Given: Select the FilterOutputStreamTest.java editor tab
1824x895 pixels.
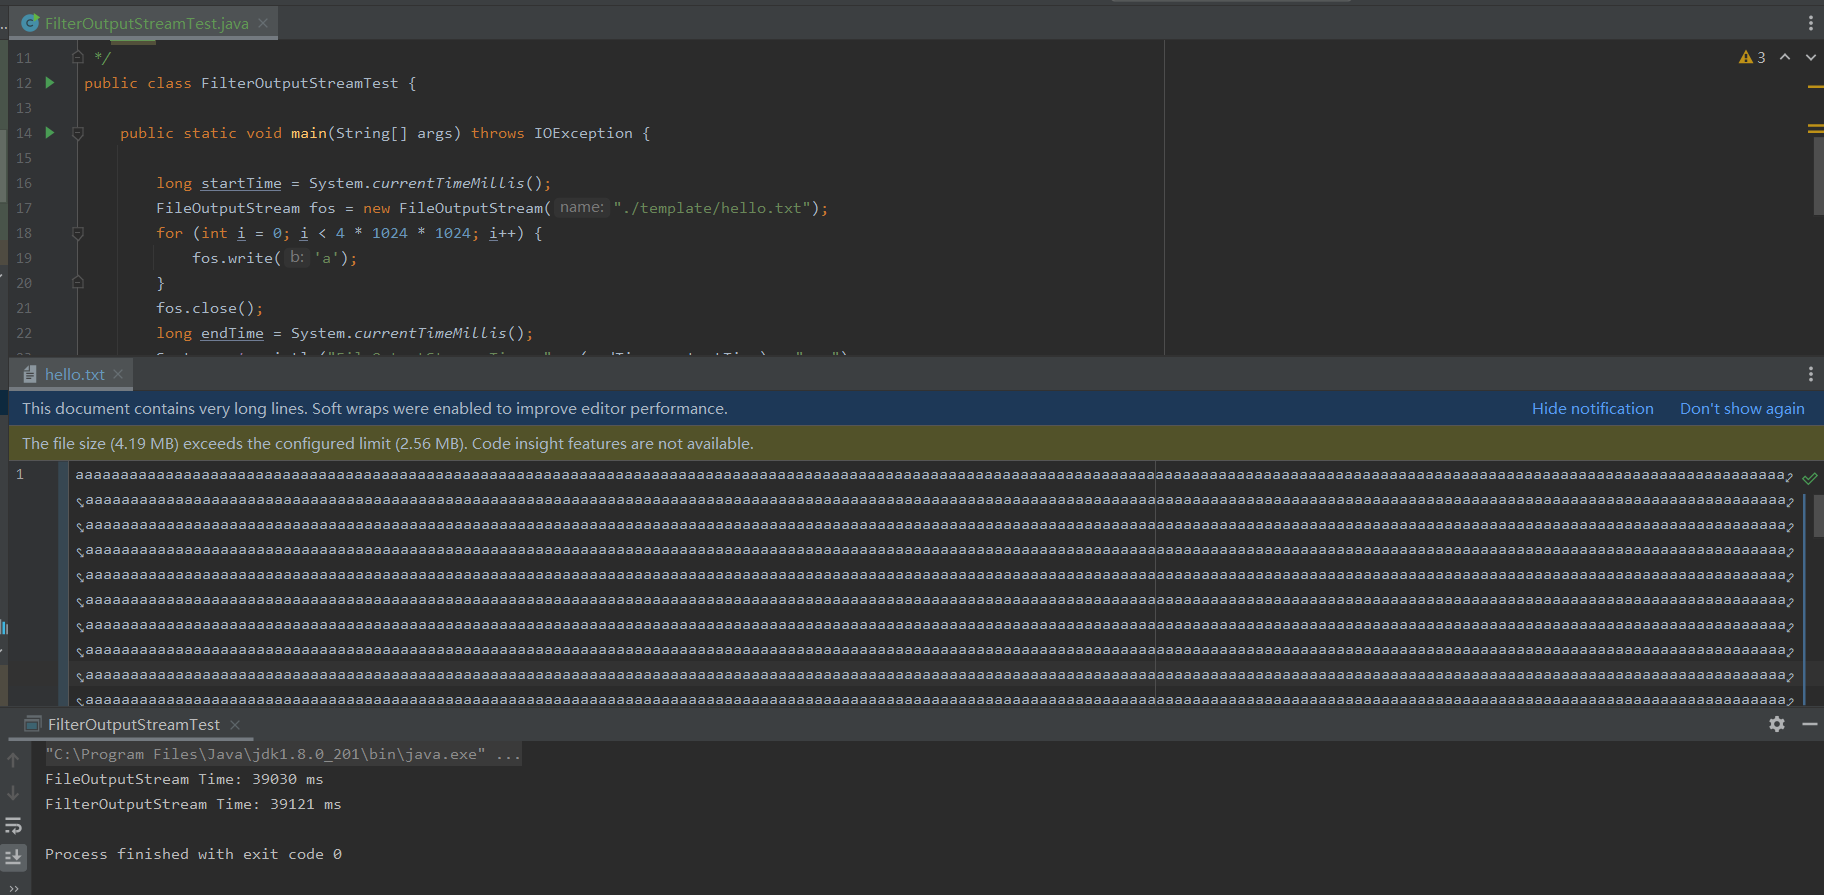Looking at the screenshot, I should (x=146, y=23).
